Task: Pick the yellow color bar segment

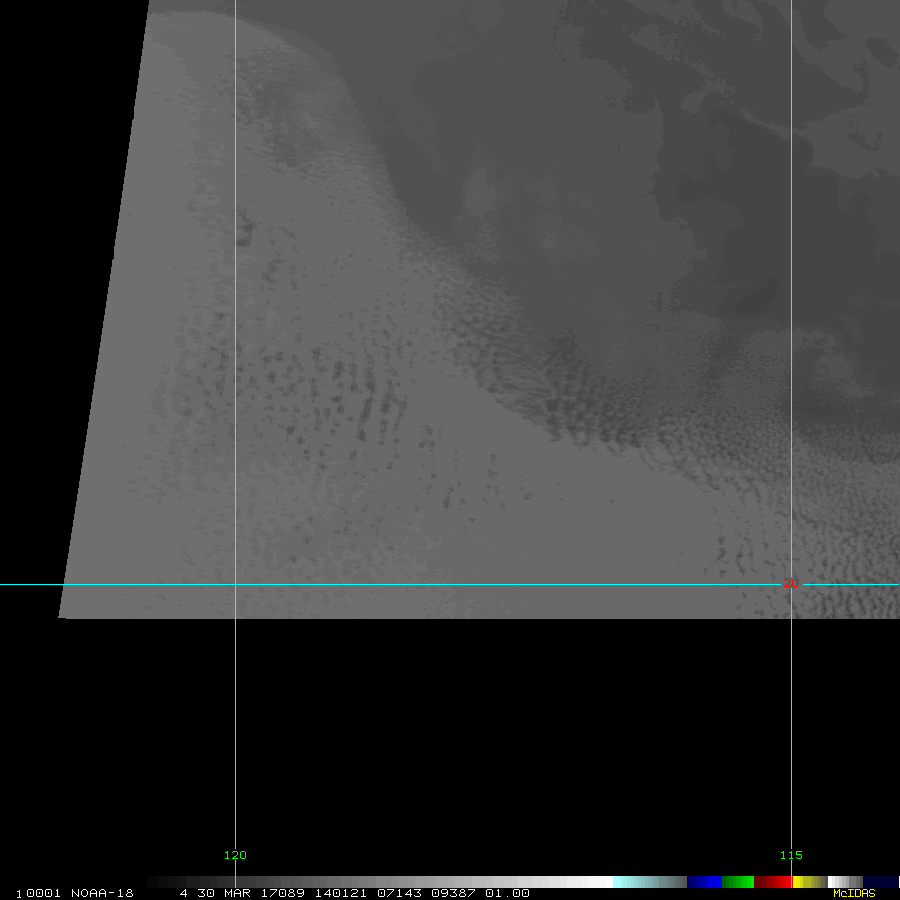Action: [803, 882]
